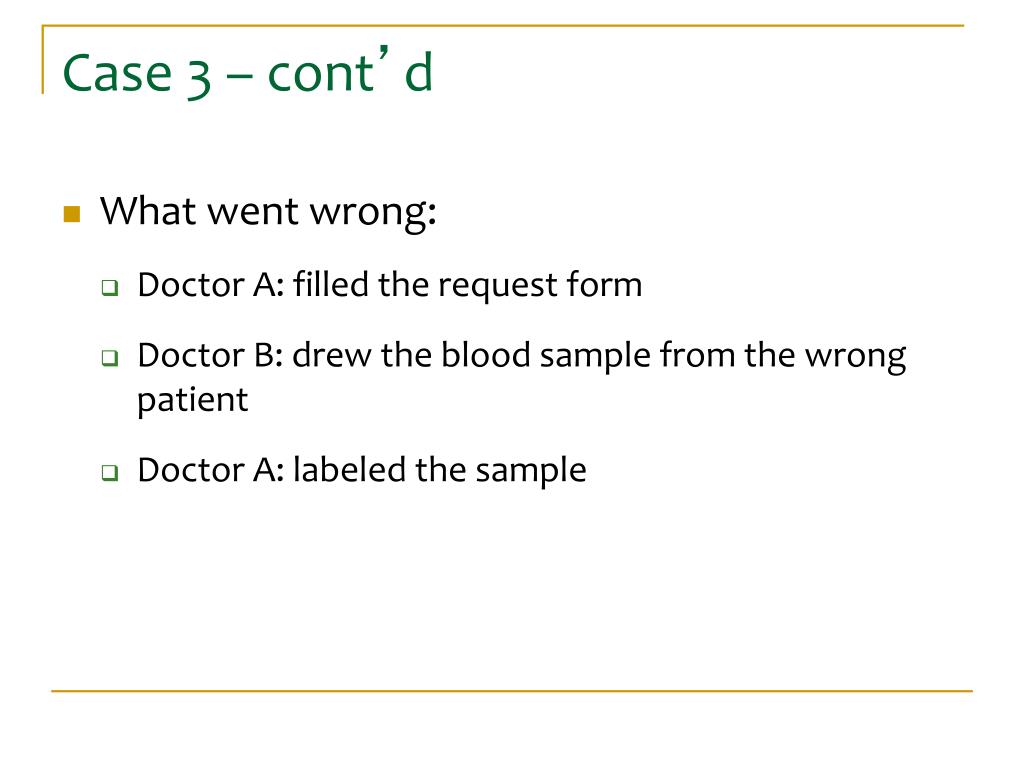Click the number 3 in the title
Image resolution: width=1024 pixels, height=768 pixels.
[x=199, y=76]
